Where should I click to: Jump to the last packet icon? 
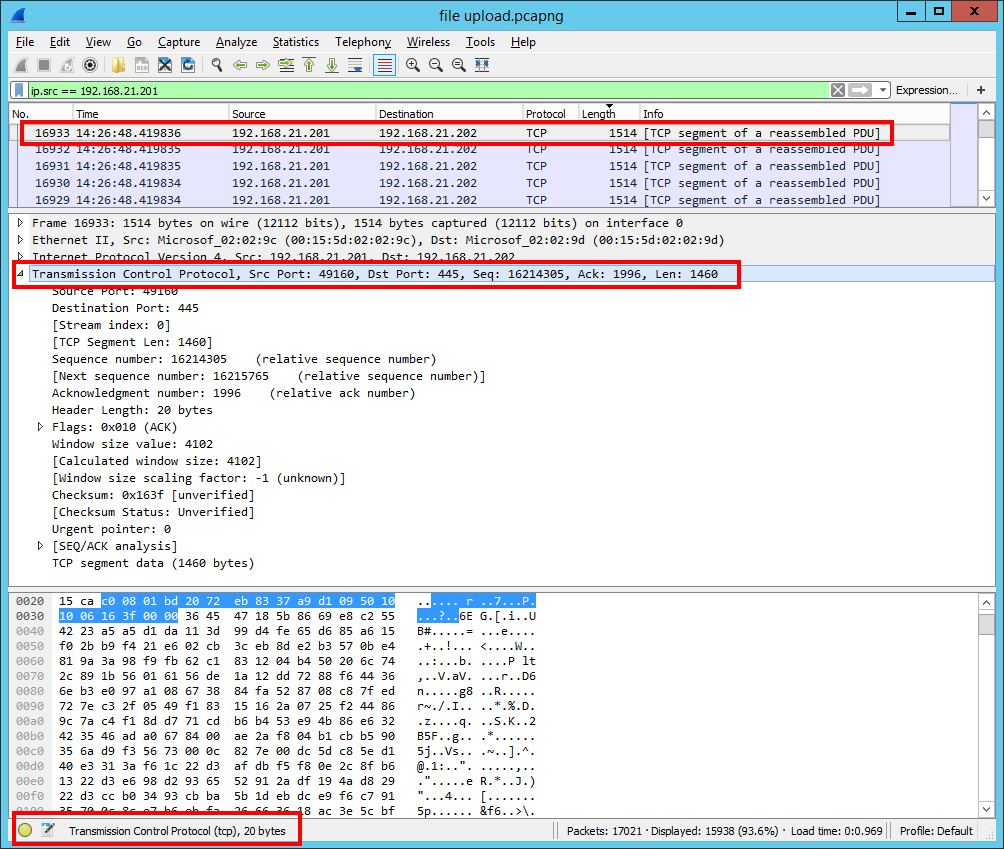pyautogui.click(x=332, y=65)
